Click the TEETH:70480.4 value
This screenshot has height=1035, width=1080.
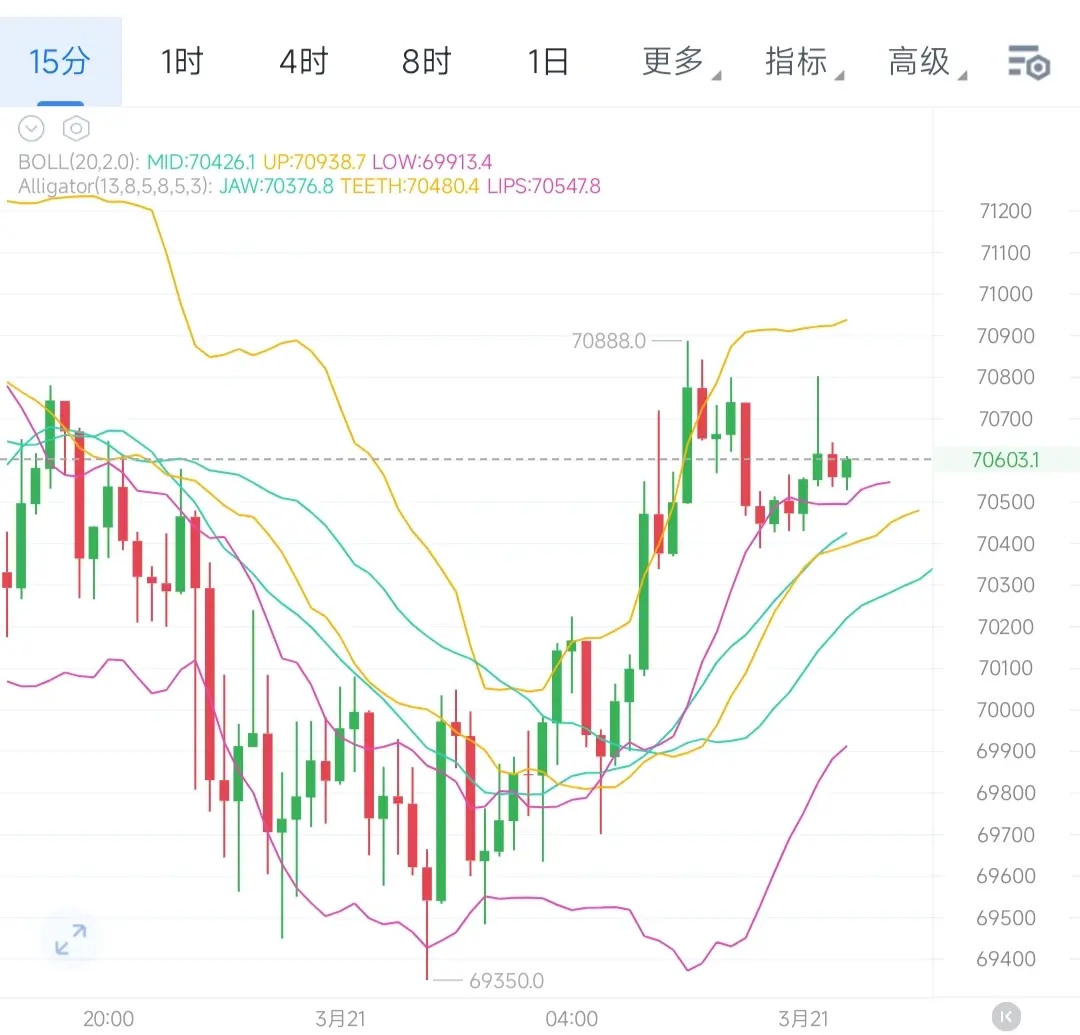(409, 186)
